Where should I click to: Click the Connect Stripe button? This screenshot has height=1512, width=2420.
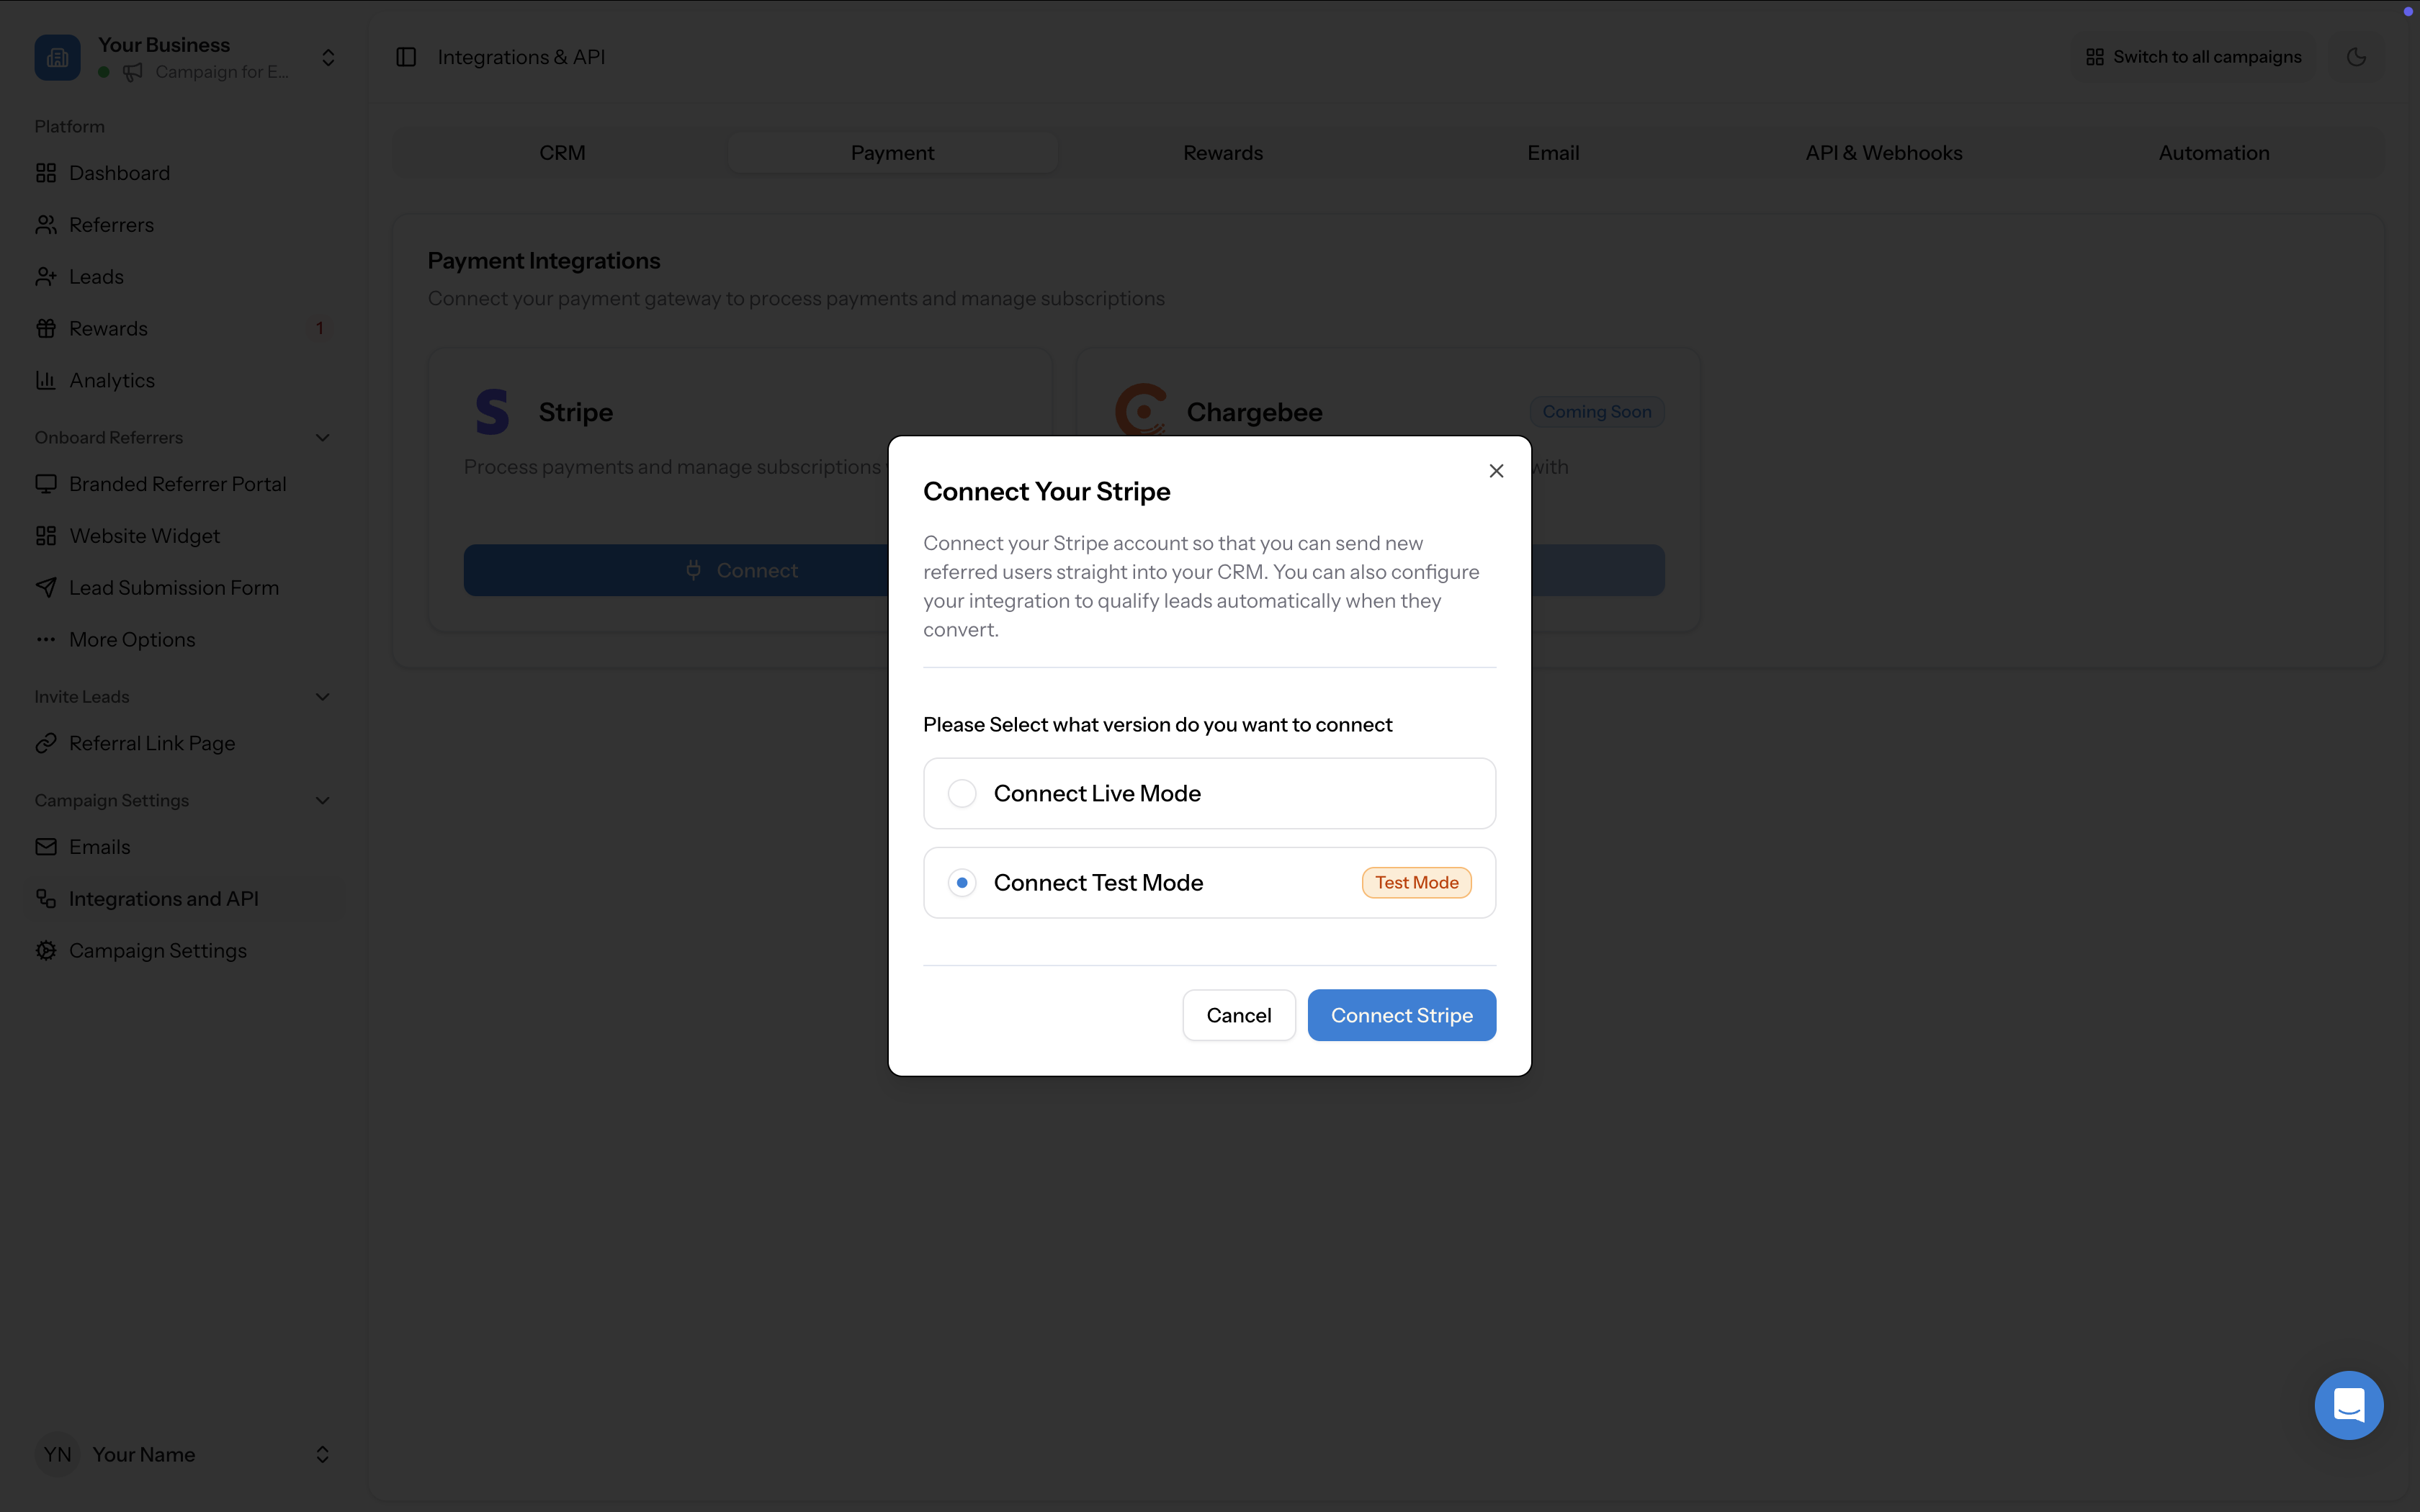pos(1401,1014)
